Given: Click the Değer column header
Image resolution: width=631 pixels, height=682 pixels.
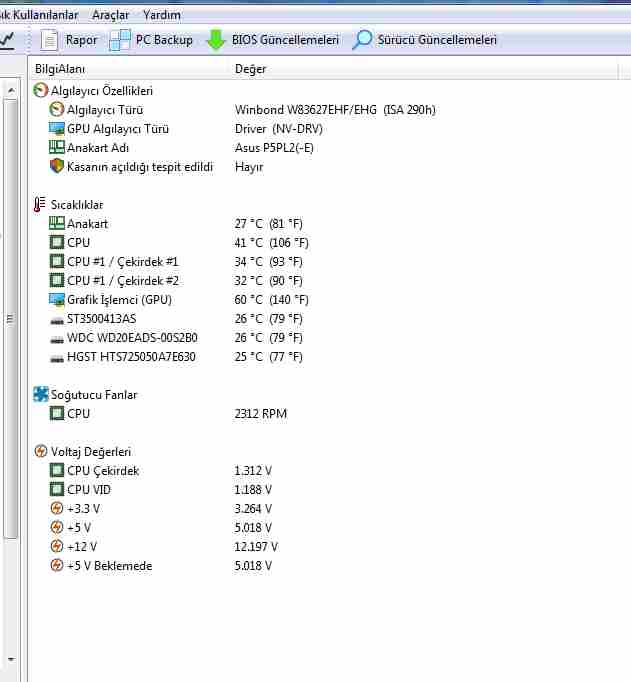Looking at the screenshot, I should click(250, 69).
